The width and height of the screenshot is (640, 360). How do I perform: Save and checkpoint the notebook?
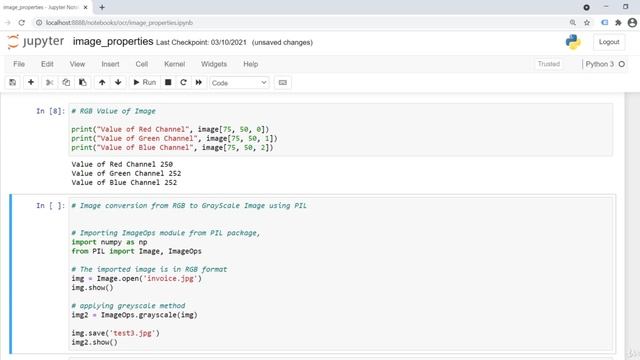coord(13,82)
